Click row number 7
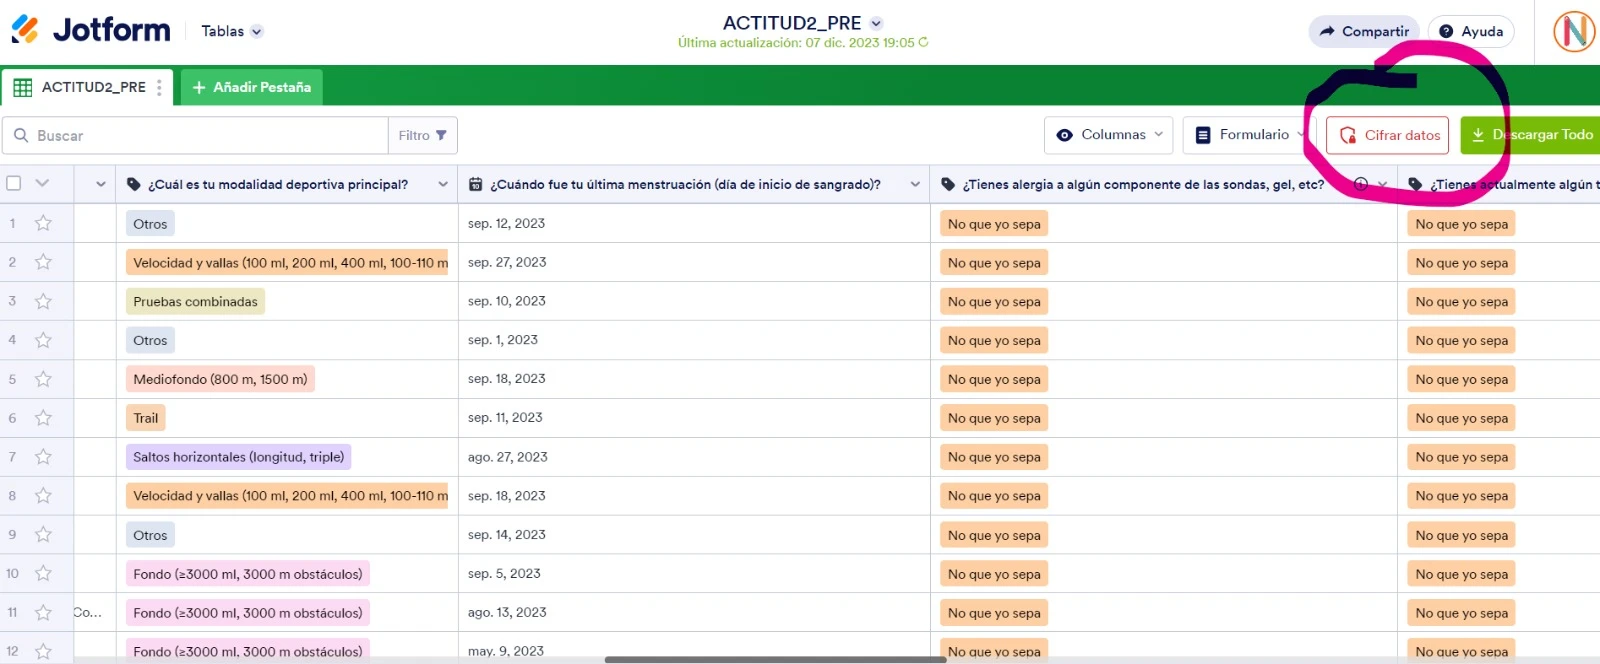The width and height of the screenshot is (1600, 664). (12, 457)
